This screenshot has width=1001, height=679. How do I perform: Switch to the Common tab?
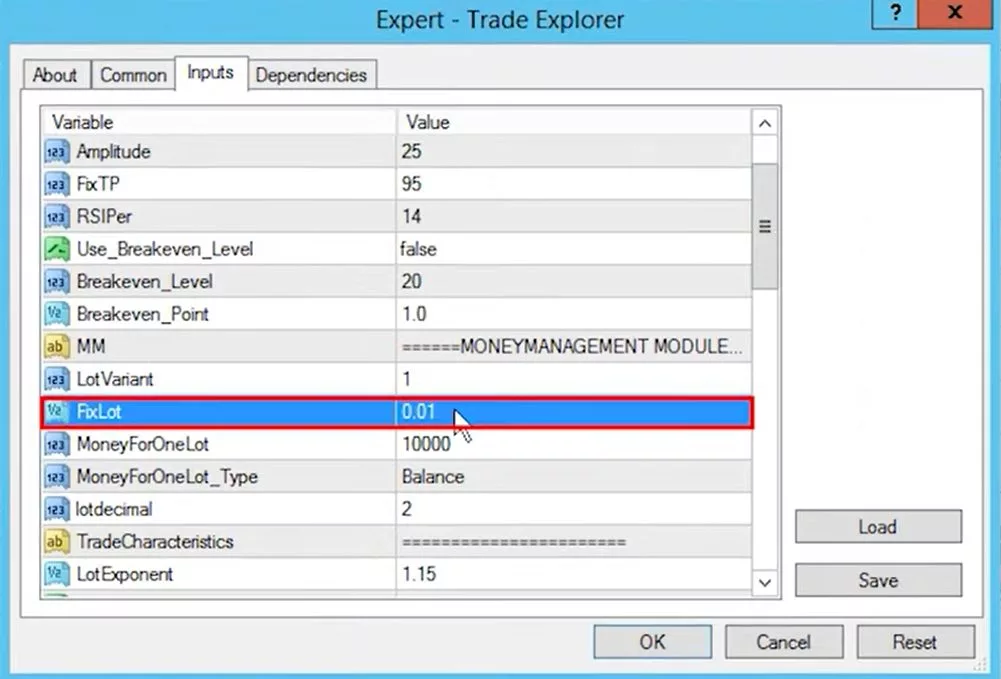(x=132, y=74)
